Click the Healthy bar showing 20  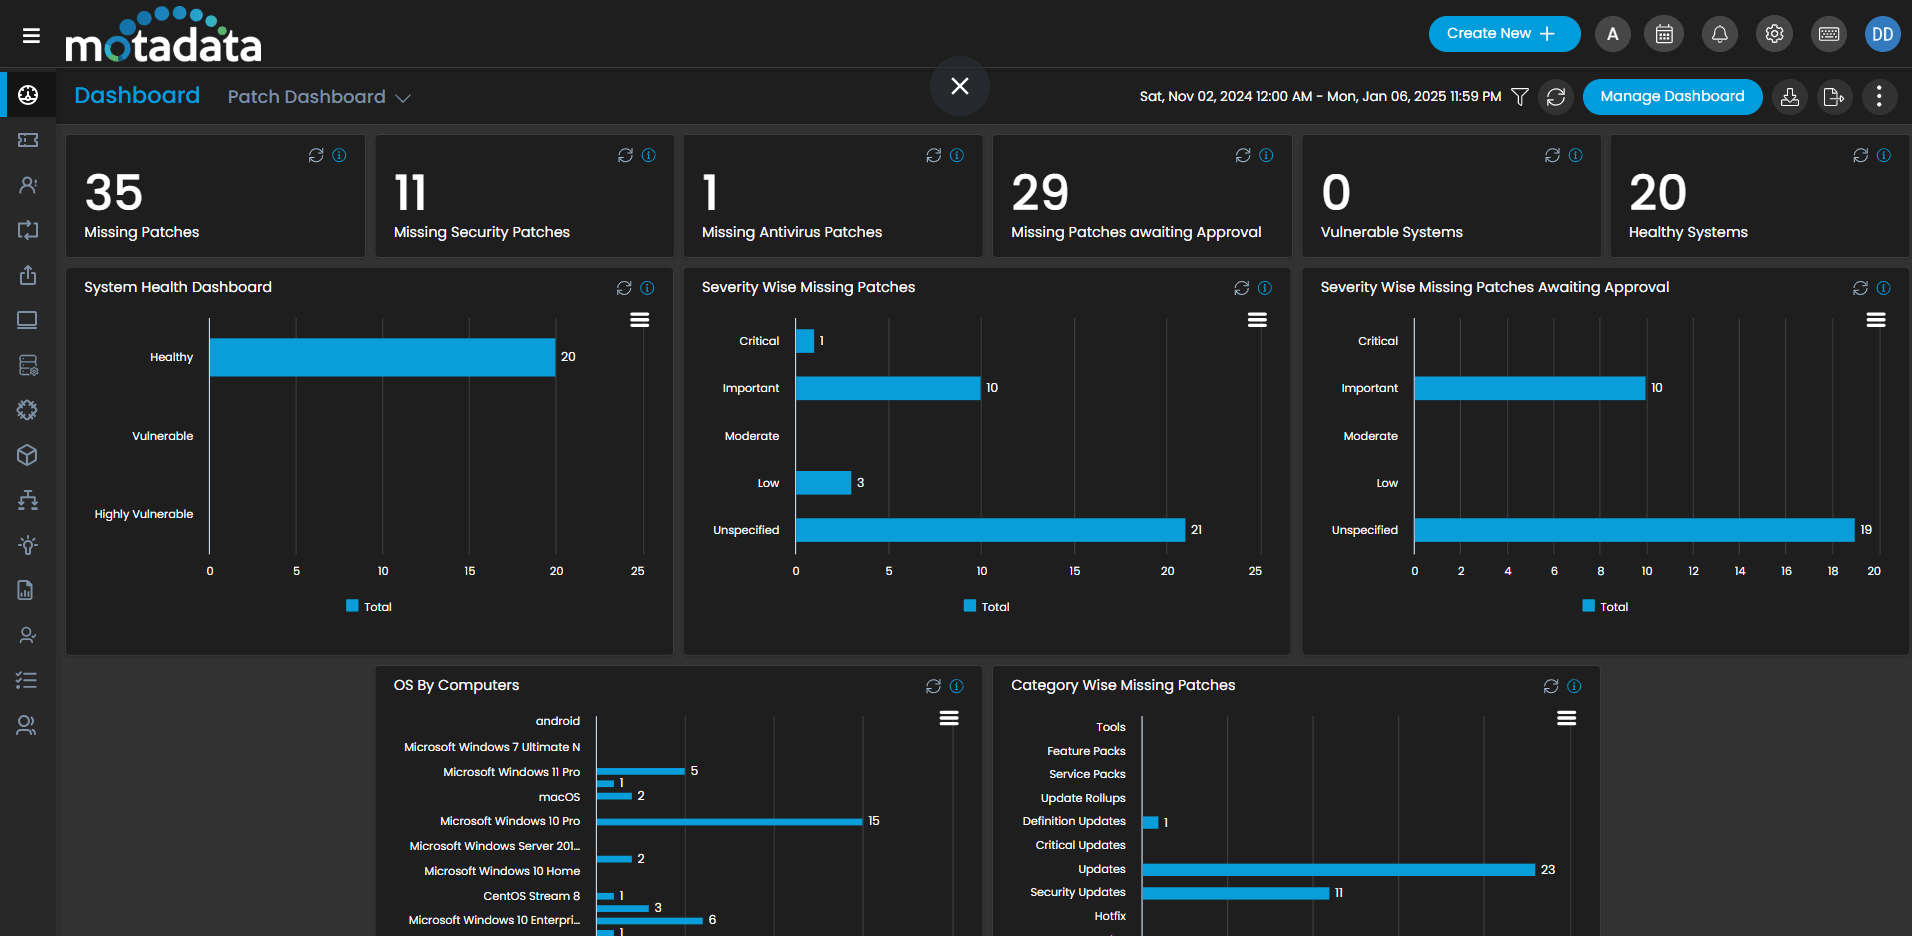point(382,357)
